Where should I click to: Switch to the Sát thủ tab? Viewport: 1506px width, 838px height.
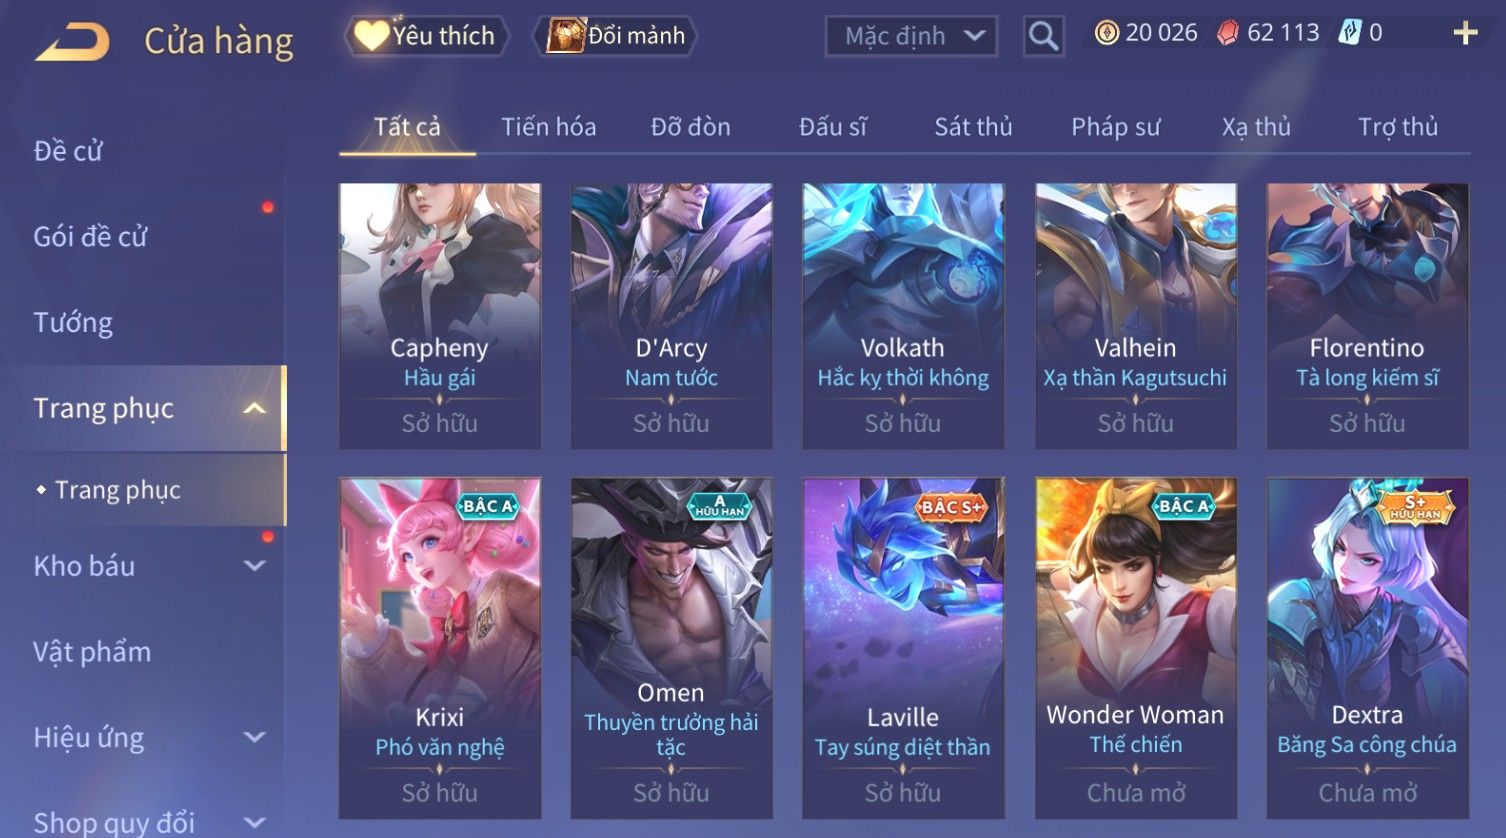click(973, 127)
